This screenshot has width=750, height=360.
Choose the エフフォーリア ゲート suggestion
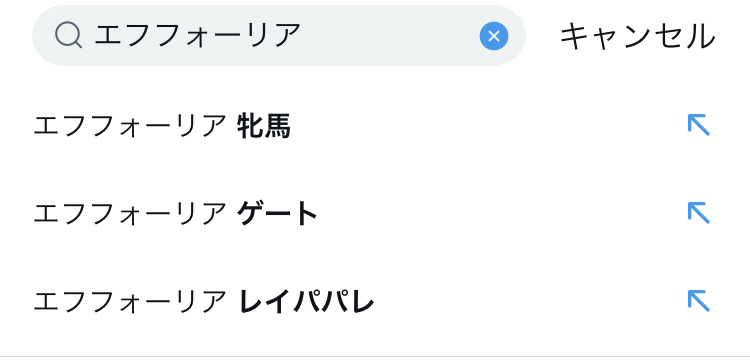[375, 214]
